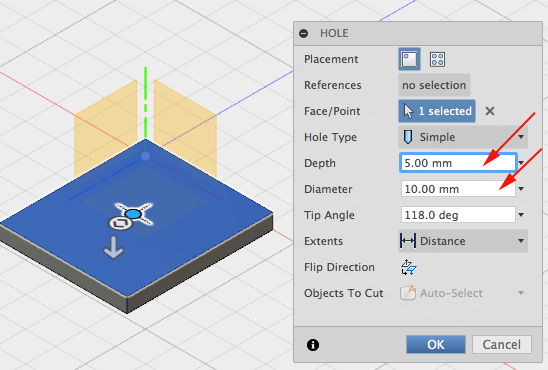
Task: Open the Hole Type Simple dropdown
Action: click(463, 137)
